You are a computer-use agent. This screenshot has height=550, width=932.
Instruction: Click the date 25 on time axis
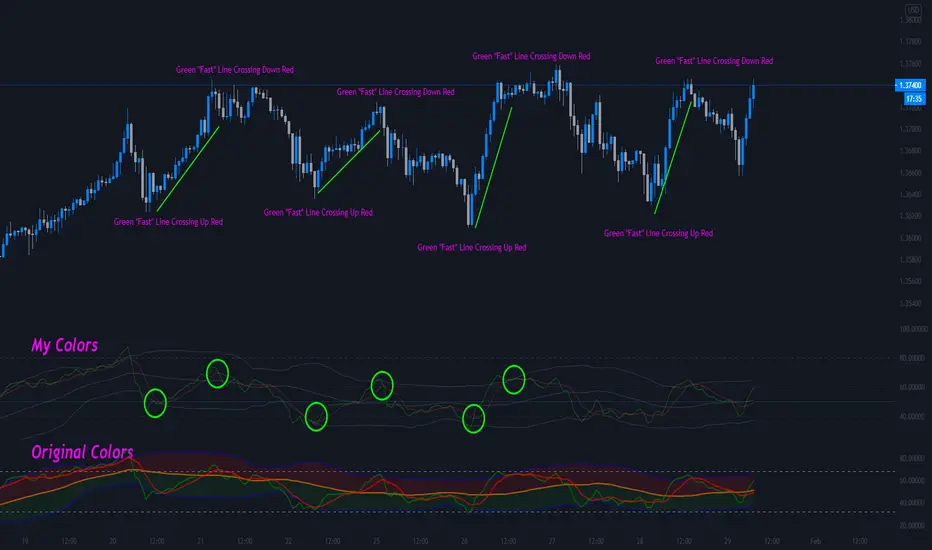click(x=376, y=541)
